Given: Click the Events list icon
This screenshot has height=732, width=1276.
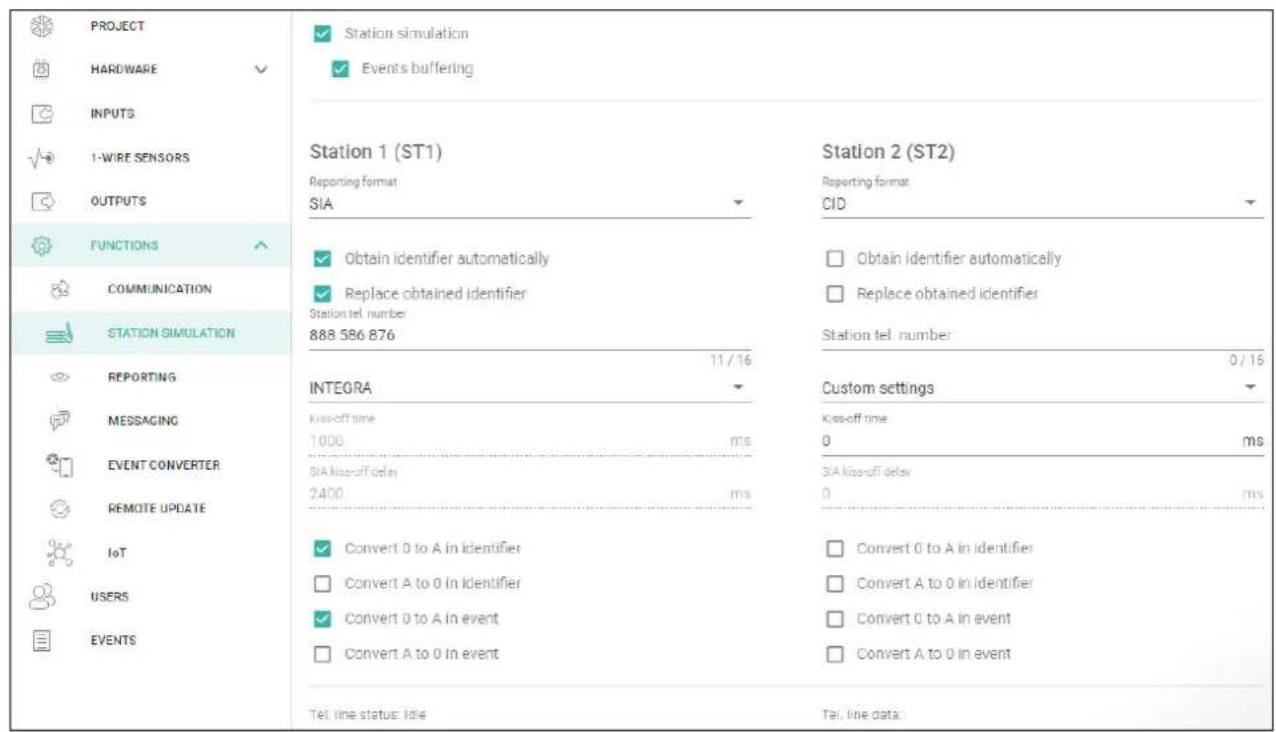Looking at the screenshot, I should pos(42,640).
